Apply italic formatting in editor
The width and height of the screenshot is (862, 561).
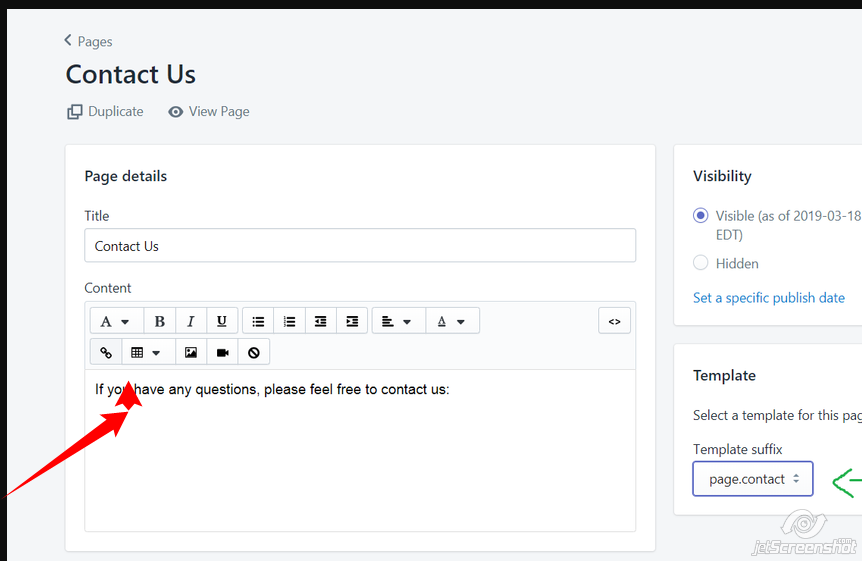pyautogui.click(x=190, y=321)
